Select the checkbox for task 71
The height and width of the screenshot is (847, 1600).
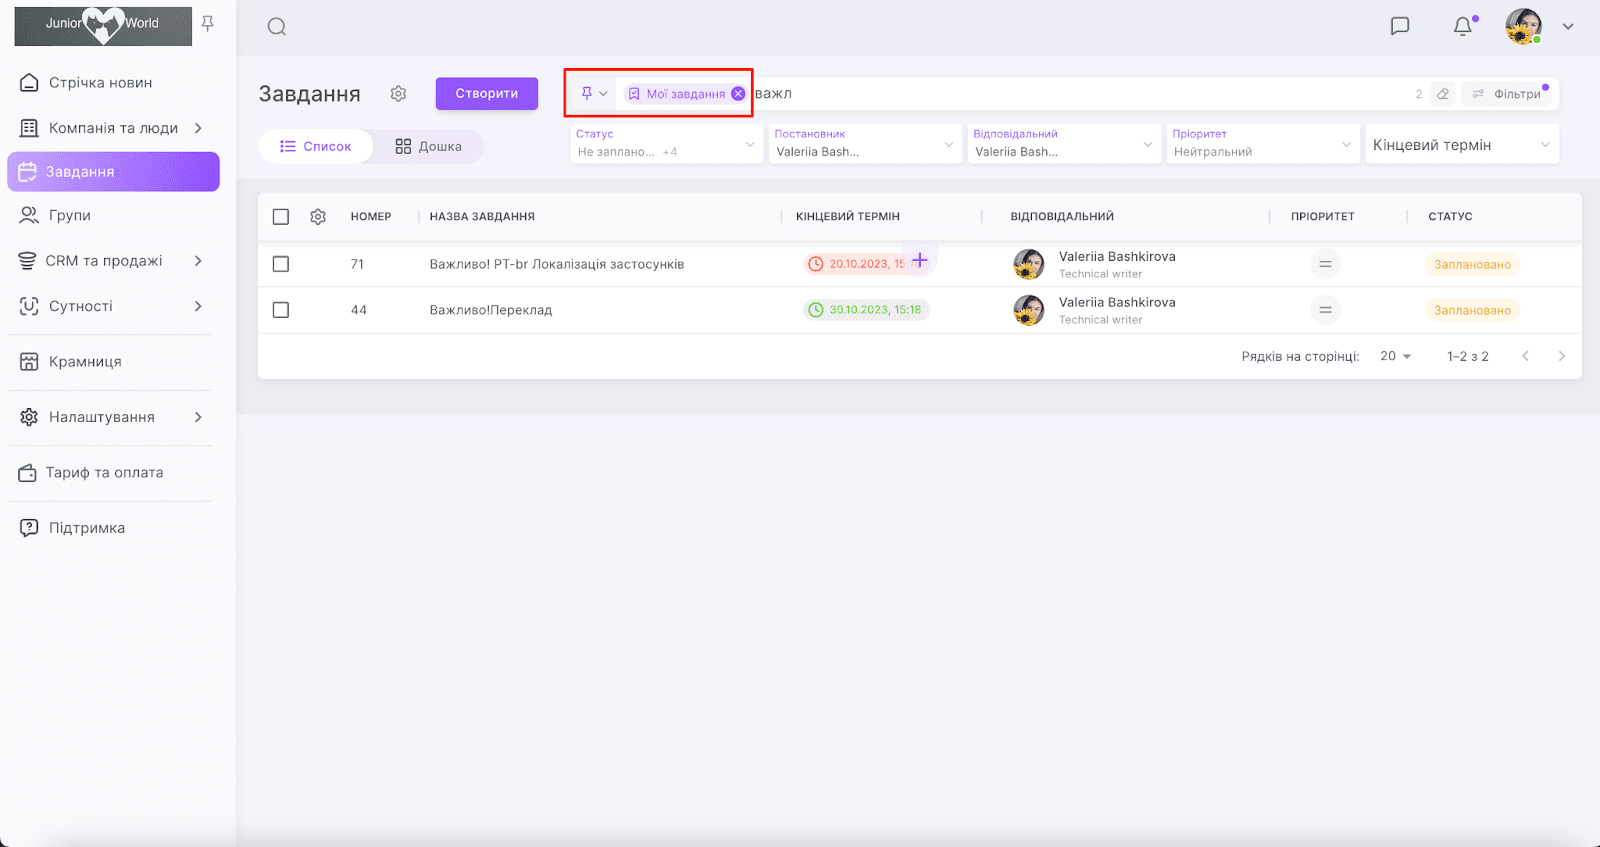click(x=281, y=264)
